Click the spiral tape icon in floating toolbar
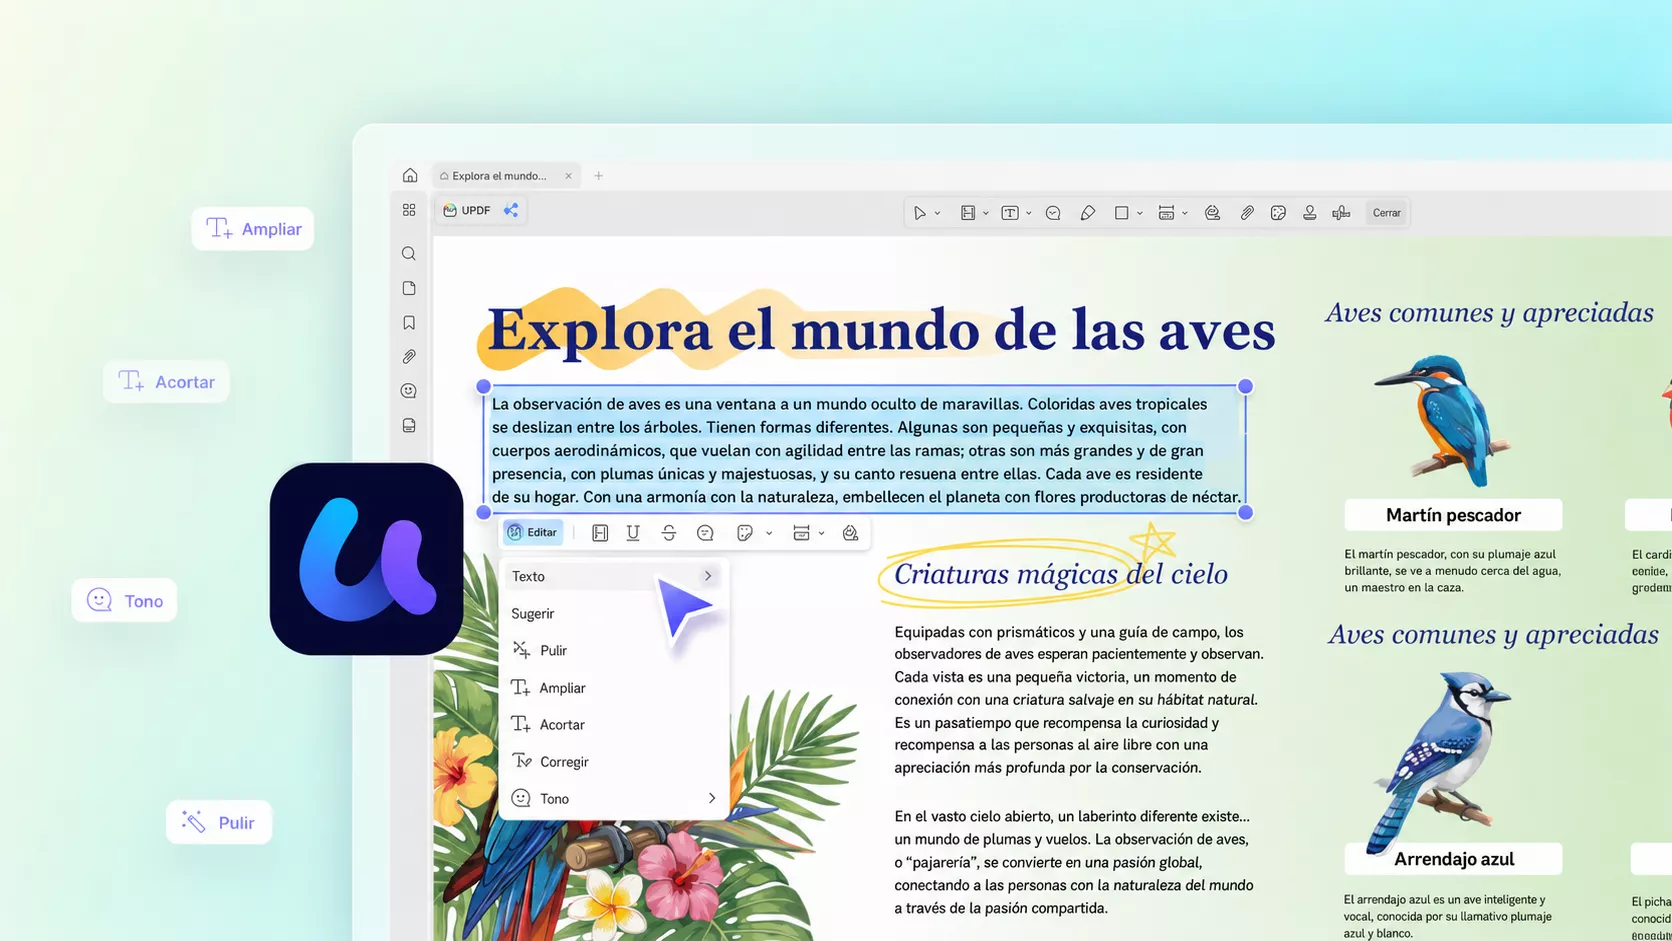The image size is (1672, 941). [851, 533]
